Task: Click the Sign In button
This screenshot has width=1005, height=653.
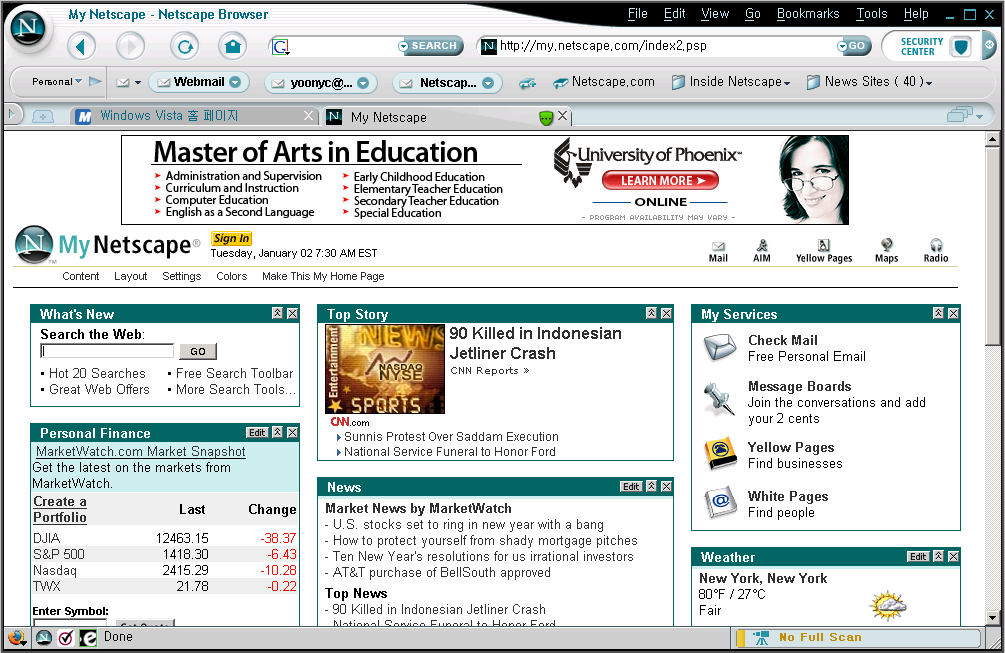Action: [x=231, y=238]
